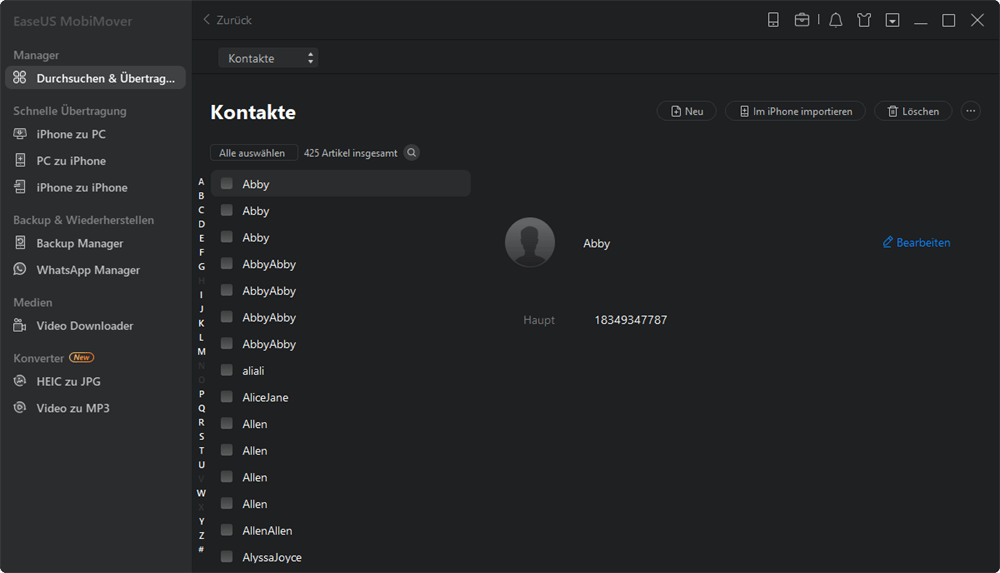
Task: Select the AliceJane contact name
Action: (x=265, y=398)
